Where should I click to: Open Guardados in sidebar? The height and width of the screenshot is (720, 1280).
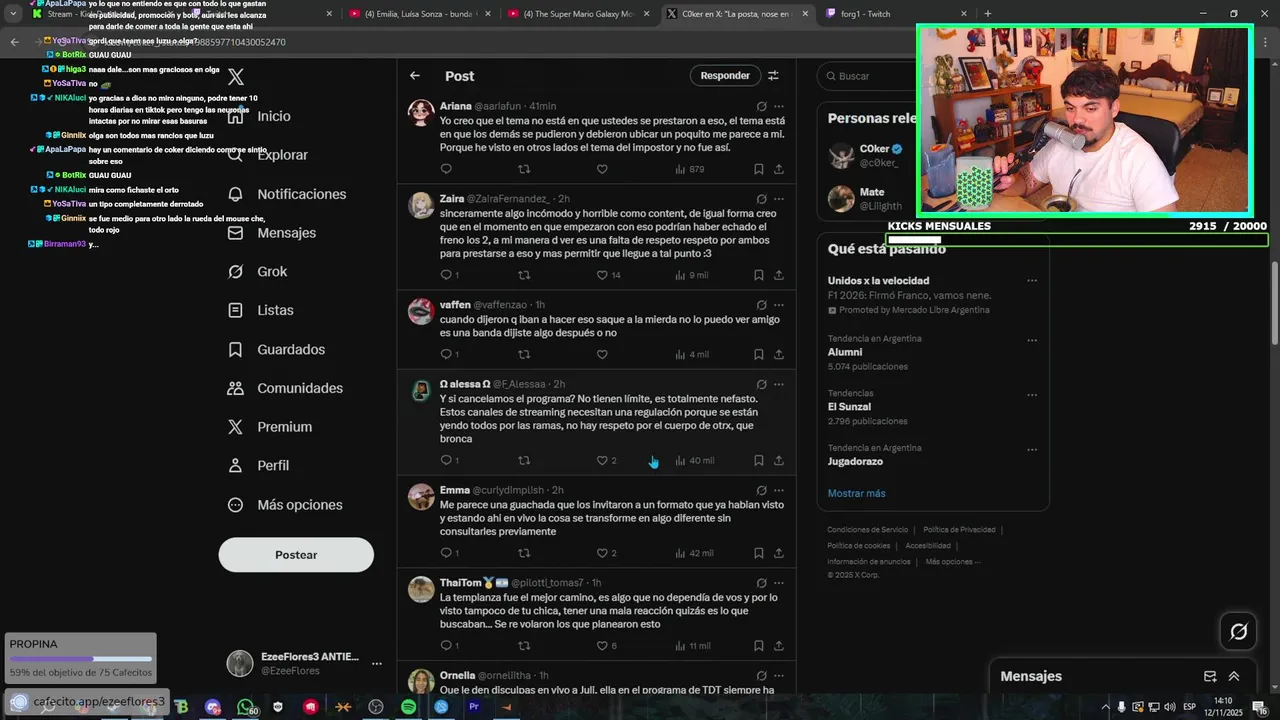(x=276, y=350)
